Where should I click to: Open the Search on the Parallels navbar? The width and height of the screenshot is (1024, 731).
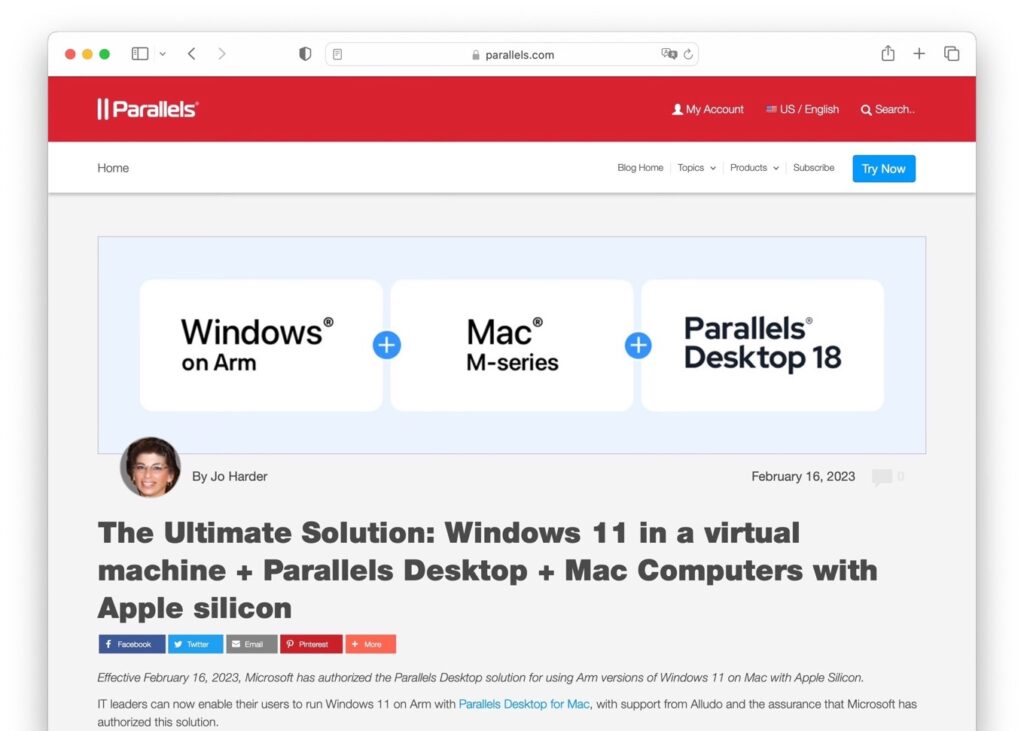[887, 109]
